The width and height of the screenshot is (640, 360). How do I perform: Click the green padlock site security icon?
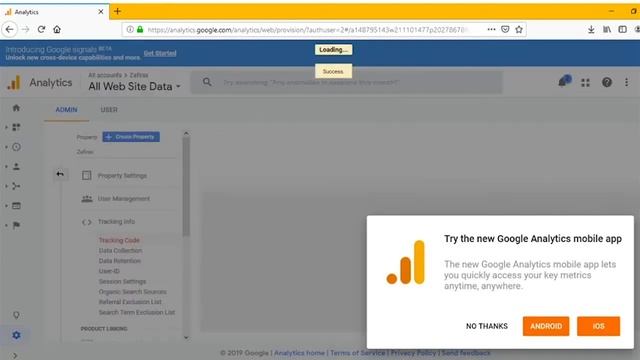[140, 29]
